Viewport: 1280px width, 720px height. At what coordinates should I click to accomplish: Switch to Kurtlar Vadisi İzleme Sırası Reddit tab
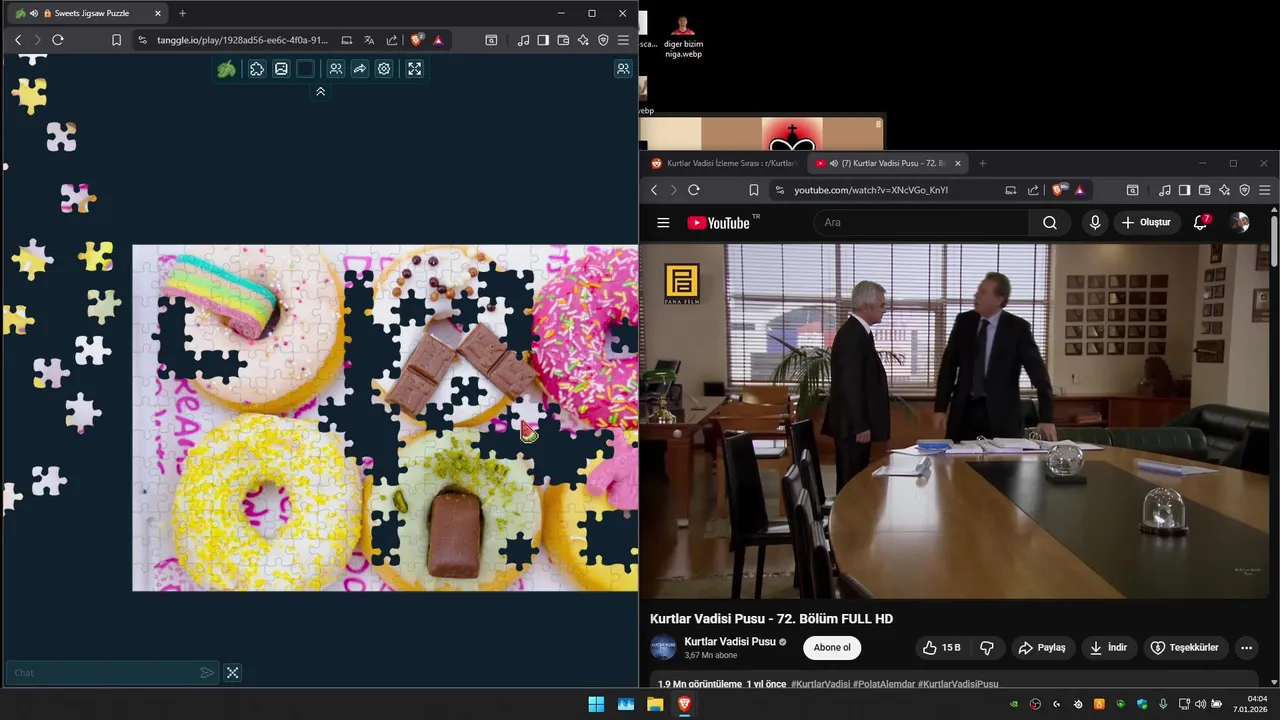tap(725, 163)
